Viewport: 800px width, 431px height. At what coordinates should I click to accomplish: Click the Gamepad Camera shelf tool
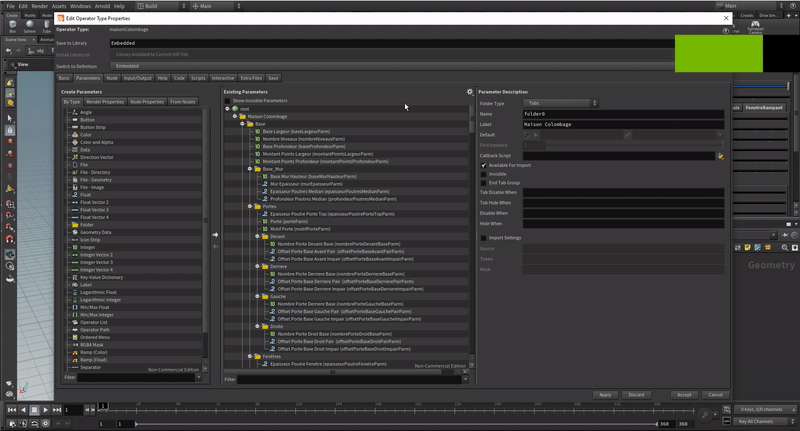coord(755,27)
